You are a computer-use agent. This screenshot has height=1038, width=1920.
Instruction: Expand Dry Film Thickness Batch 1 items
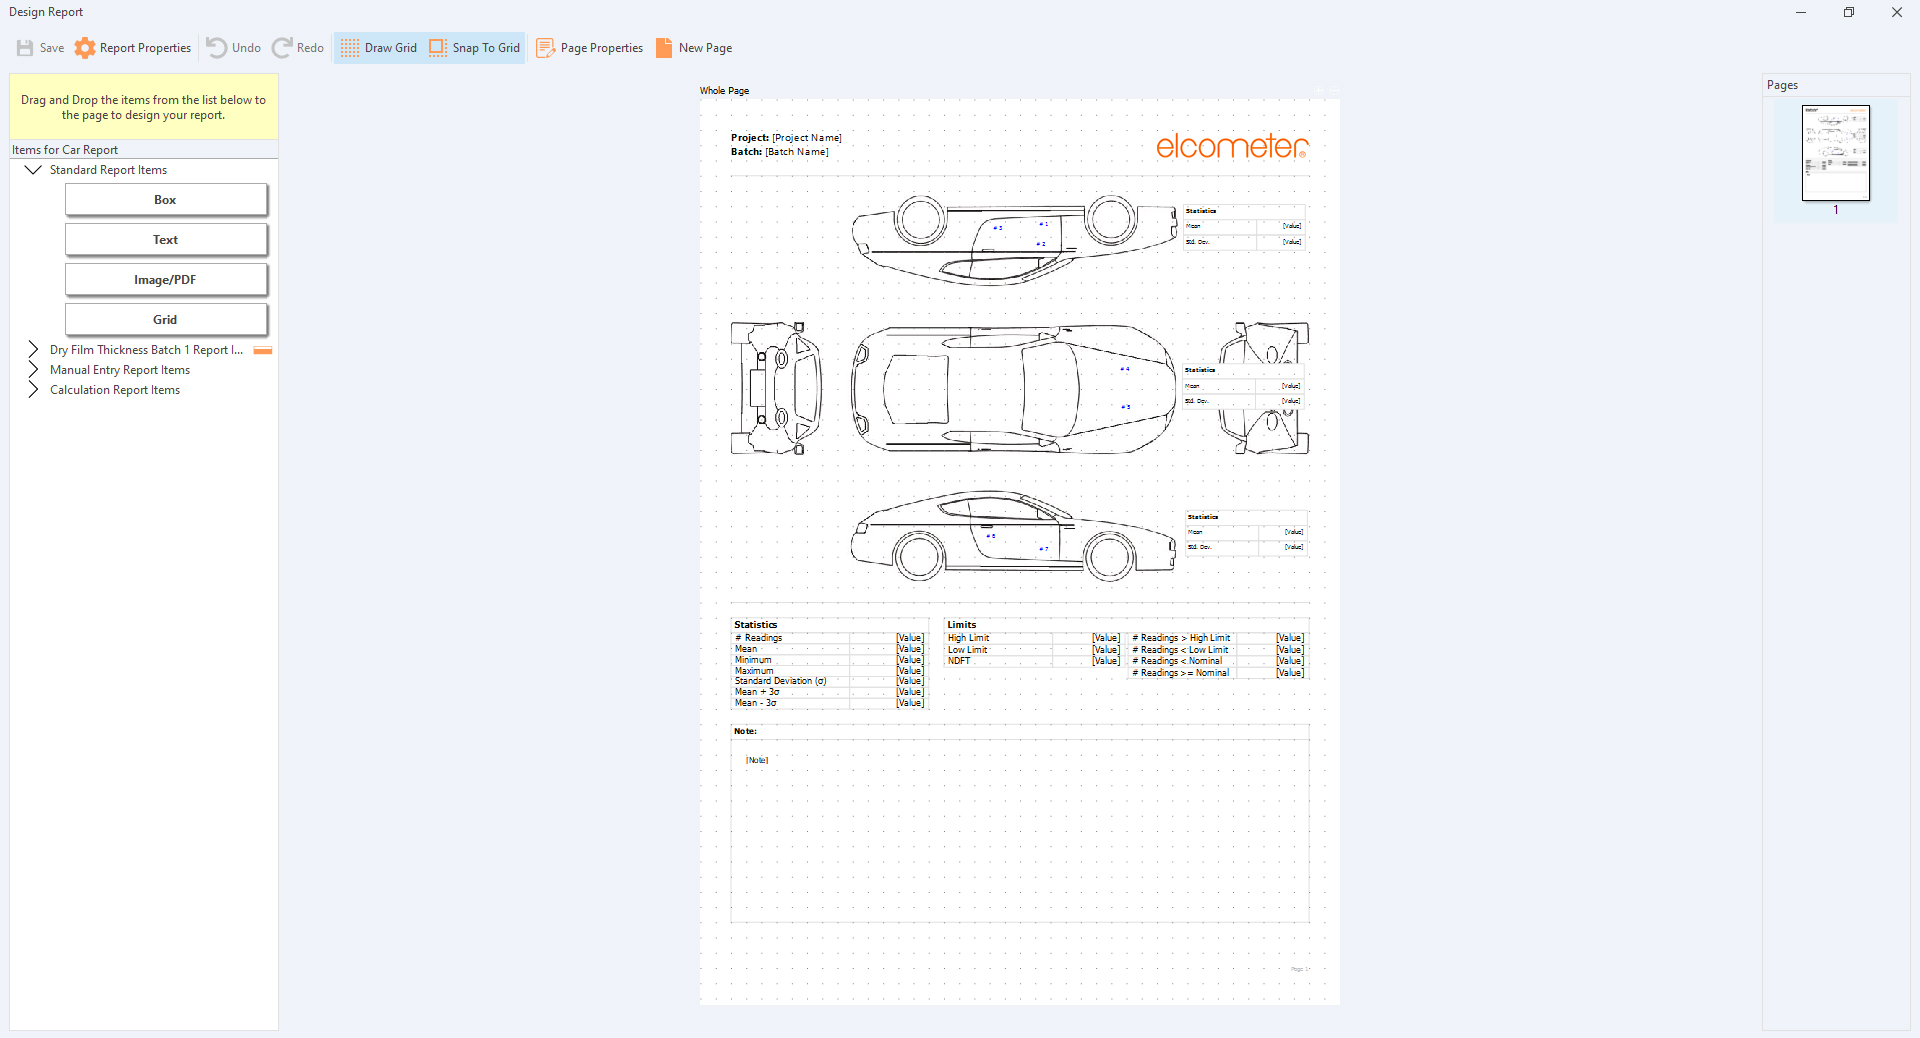33,350
